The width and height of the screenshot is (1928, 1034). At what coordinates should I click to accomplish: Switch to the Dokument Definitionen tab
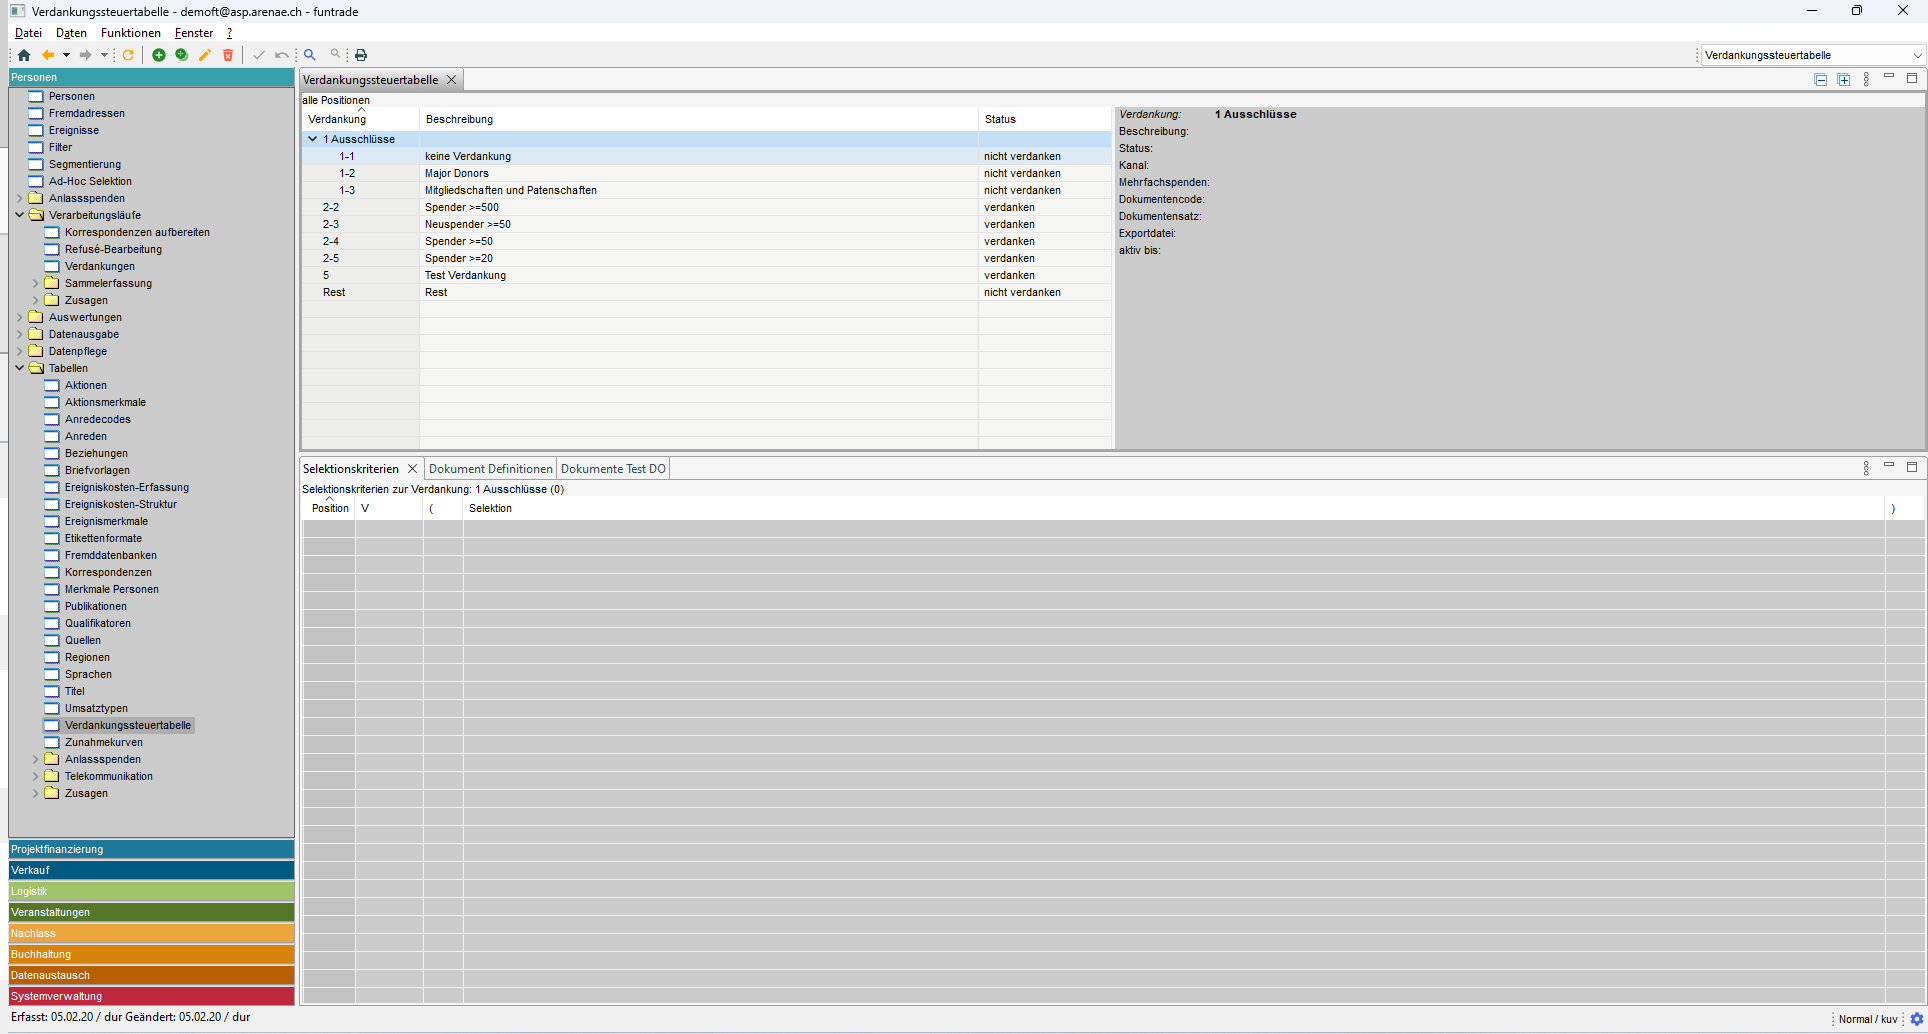[490, 469]
